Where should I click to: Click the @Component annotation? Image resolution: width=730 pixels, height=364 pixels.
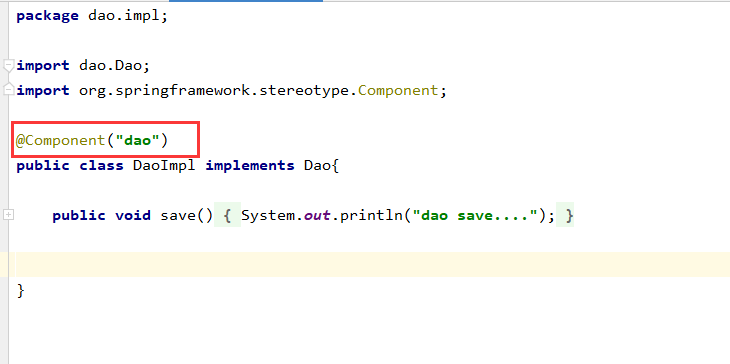[61, 140]
